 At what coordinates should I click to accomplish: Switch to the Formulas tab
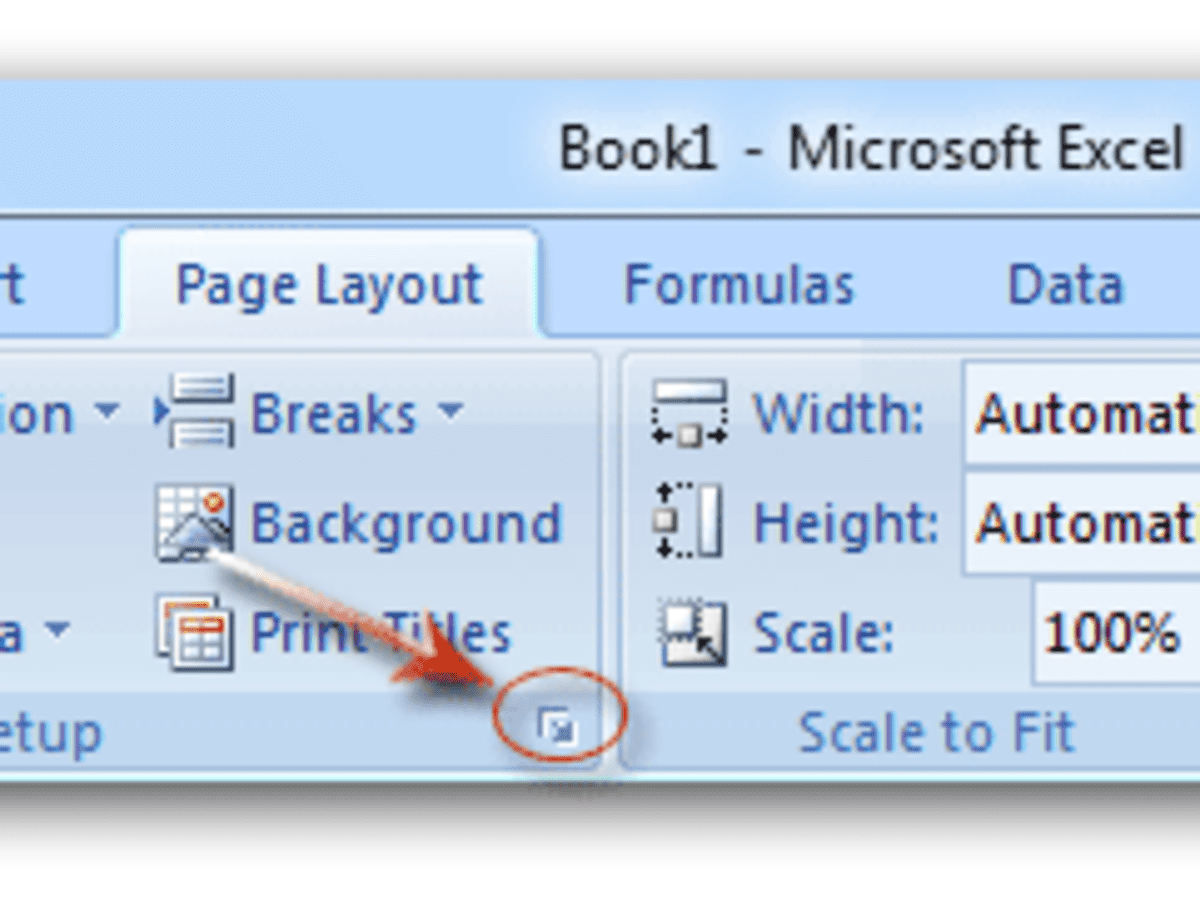(738, 285)
